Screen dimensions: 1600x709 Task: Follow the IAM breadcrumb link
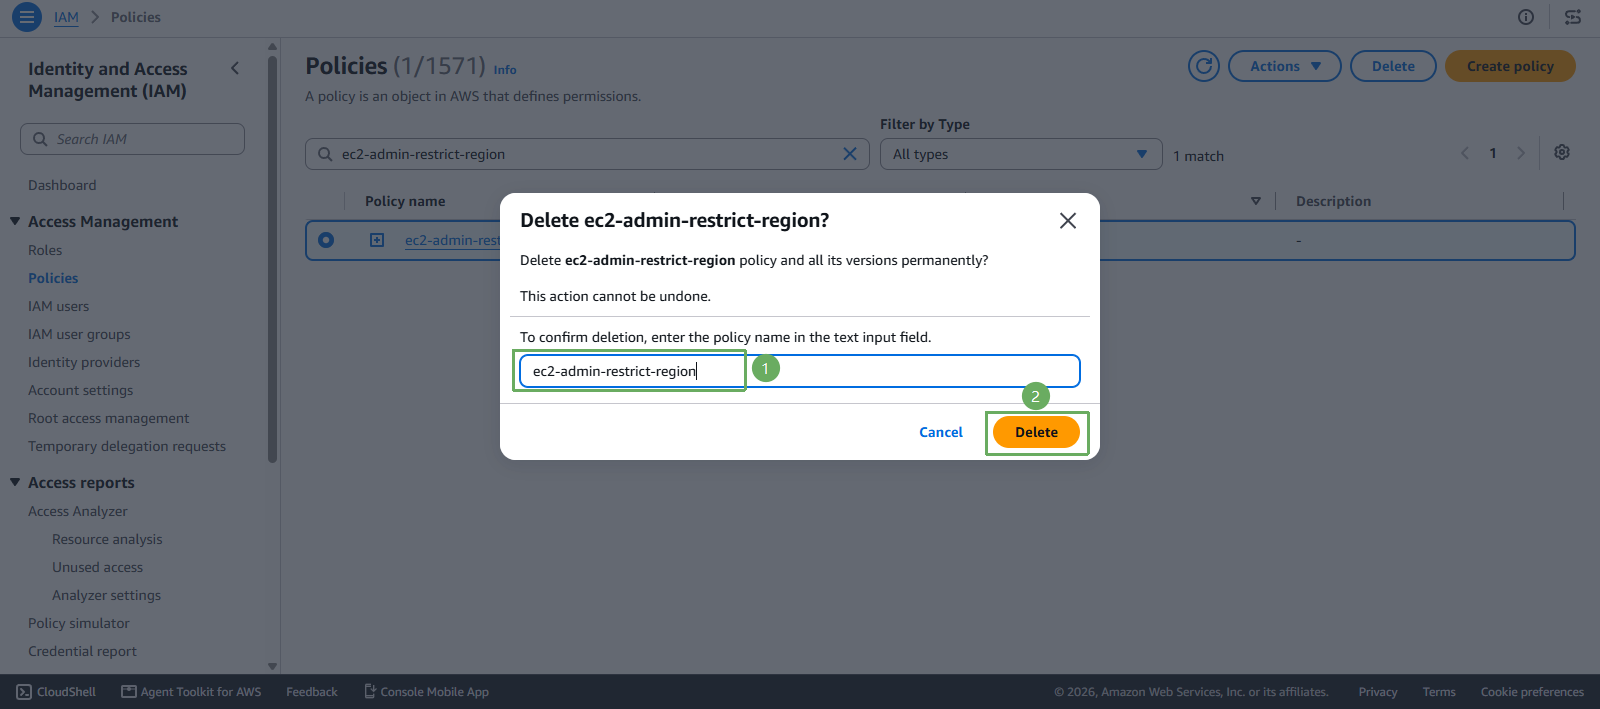point(66,17)
